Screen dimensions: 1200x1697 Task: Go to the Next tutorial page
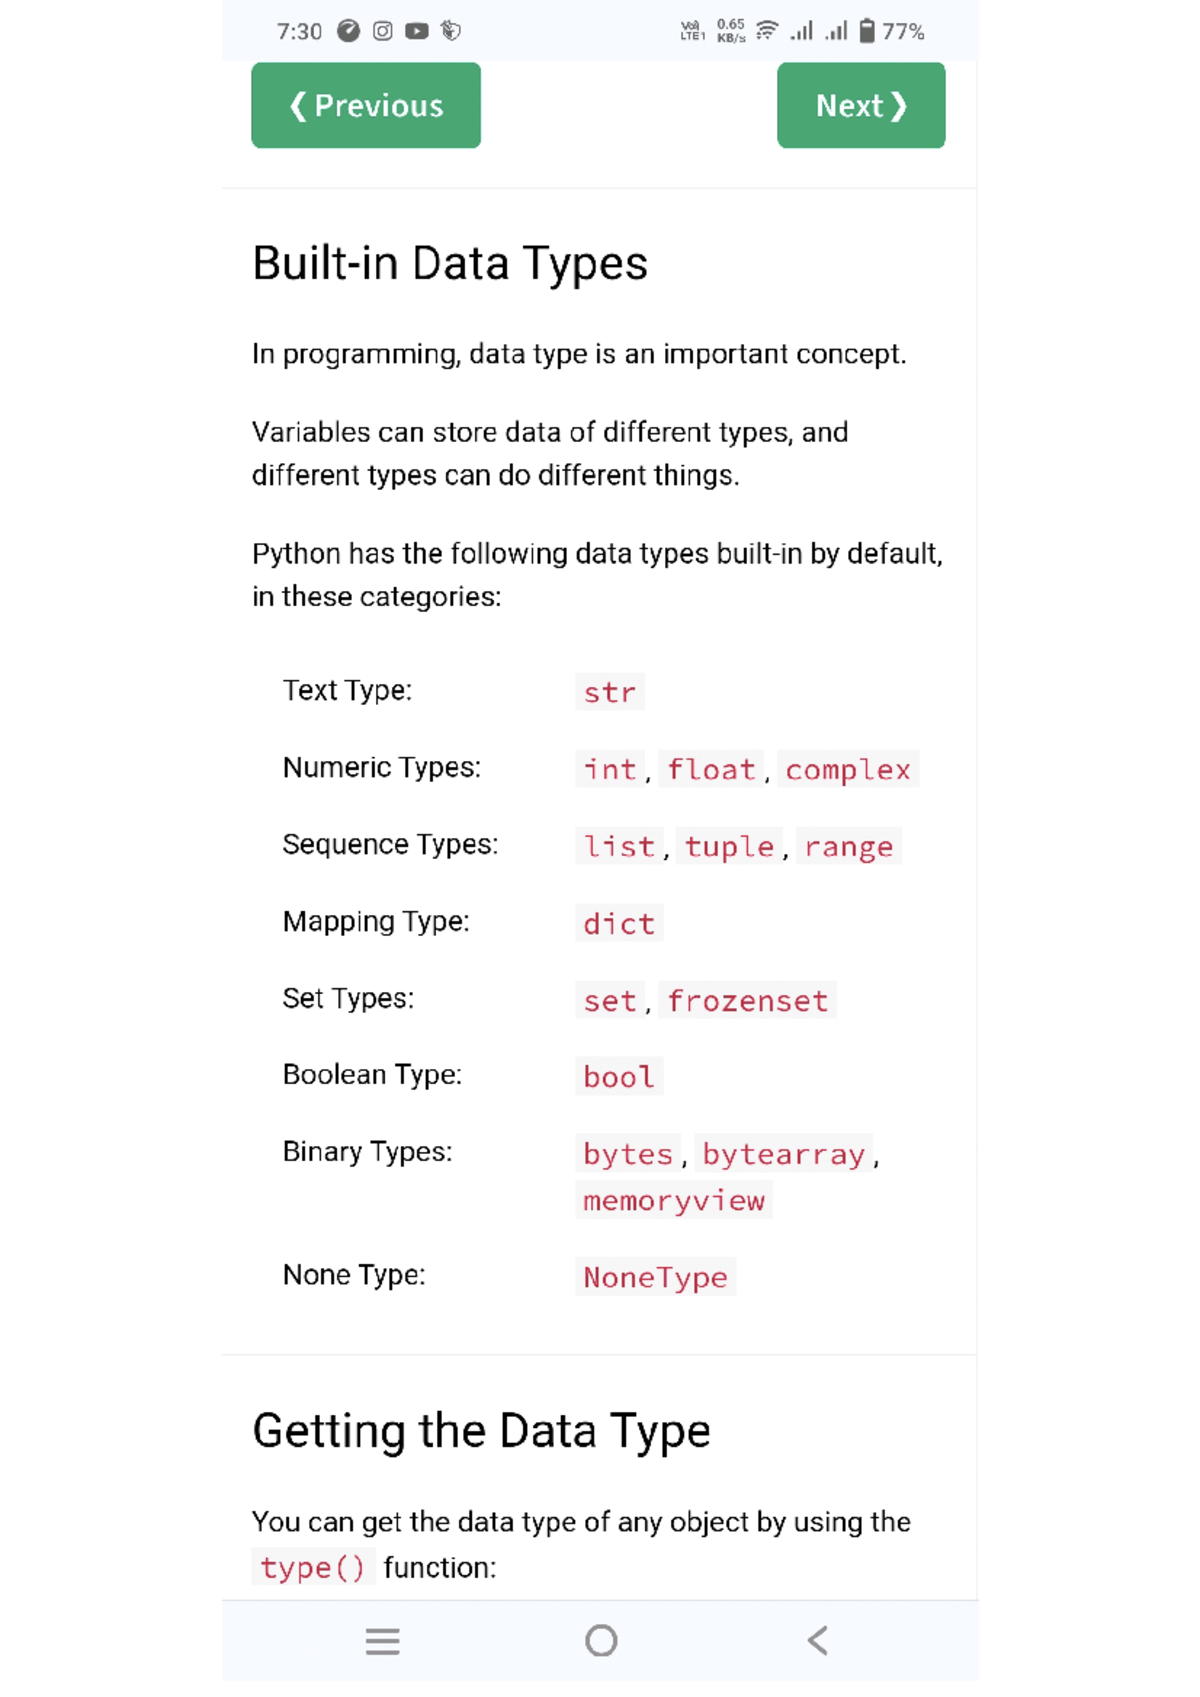tap(861, 106)
